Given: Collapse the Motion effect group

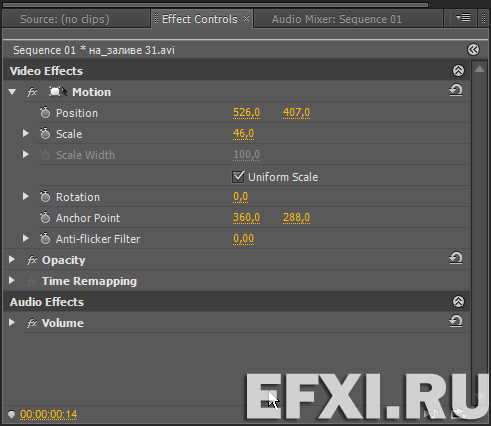Looking at the screenshot, I should [x=12, y=92].
